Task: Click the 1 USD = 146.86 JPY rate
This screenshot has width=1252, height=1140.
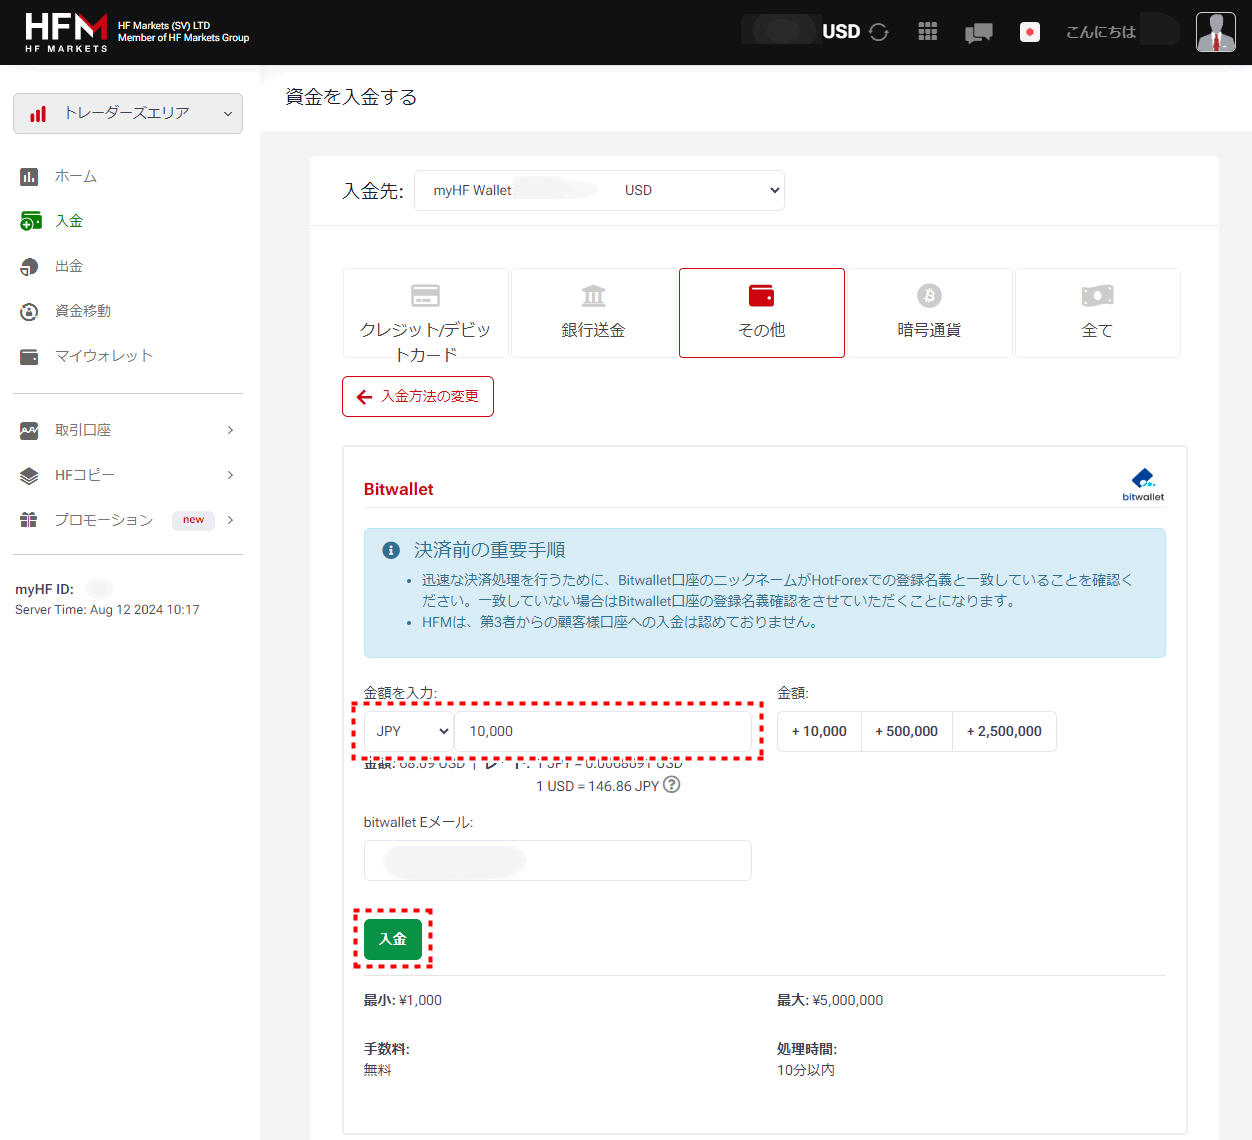Action: coord(598,786)
